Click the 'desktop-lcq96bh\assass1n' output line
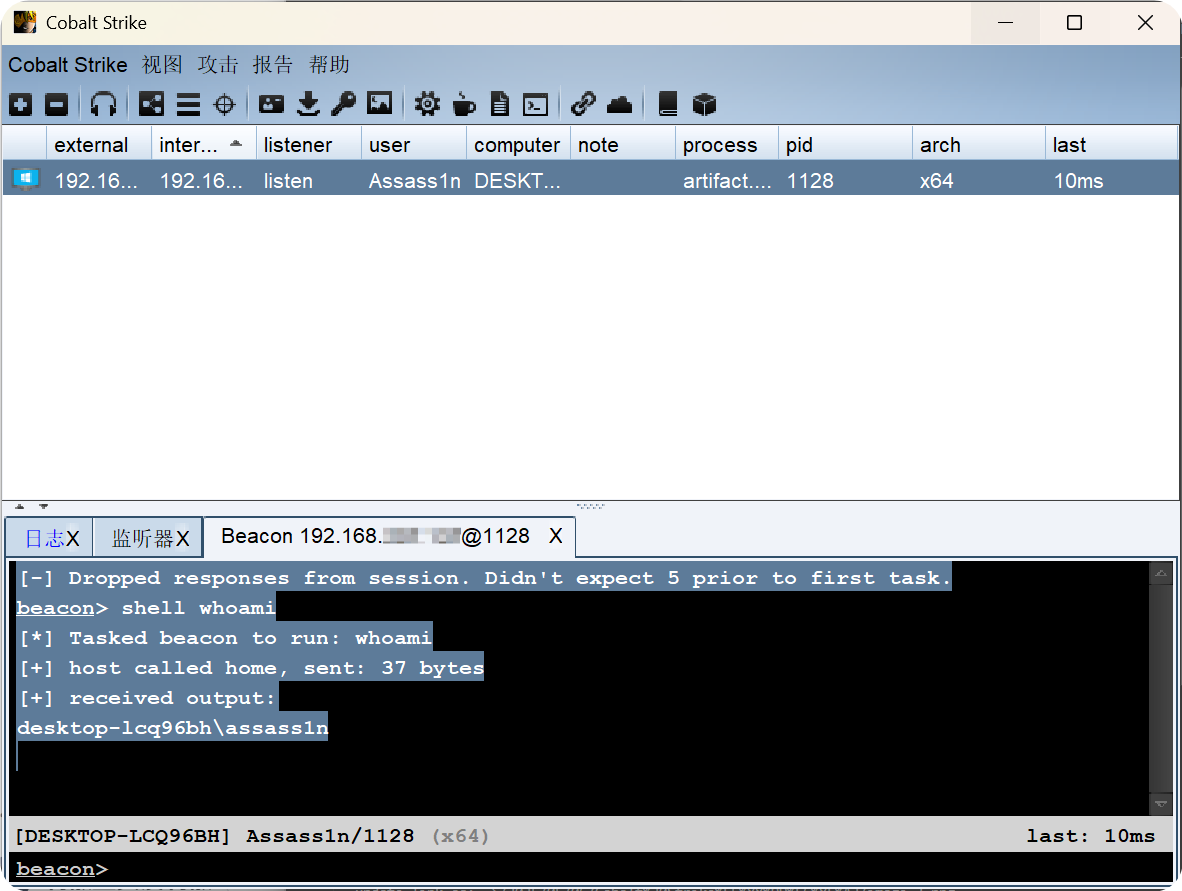Screen dimensions: 1182x891 click(173, 728)
